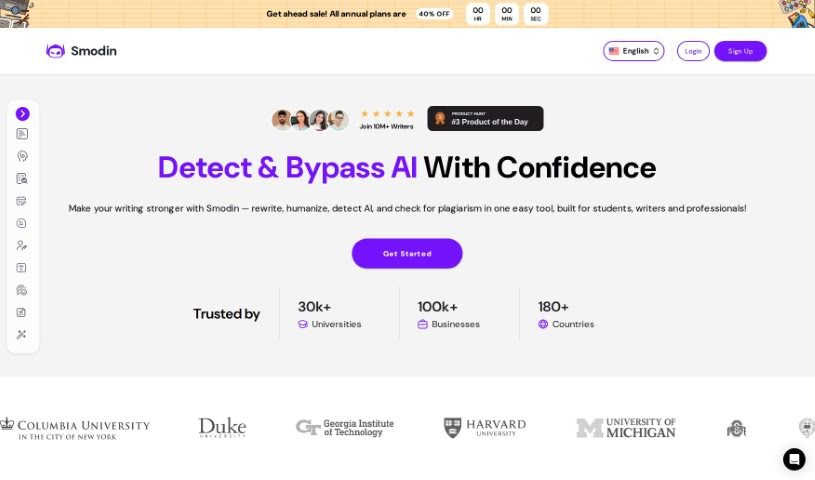
Task: Click the Universities graduation cap icon
Action: [x=303, y=324]
